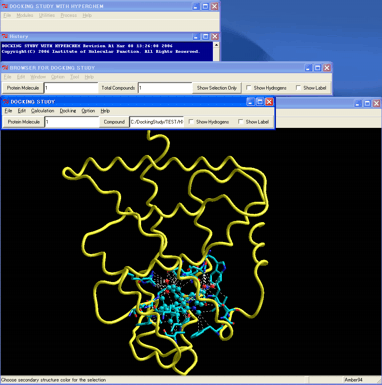
Task: Open the File menu in Docking Study
Action: pyautogui.click(x=8, y=111)
